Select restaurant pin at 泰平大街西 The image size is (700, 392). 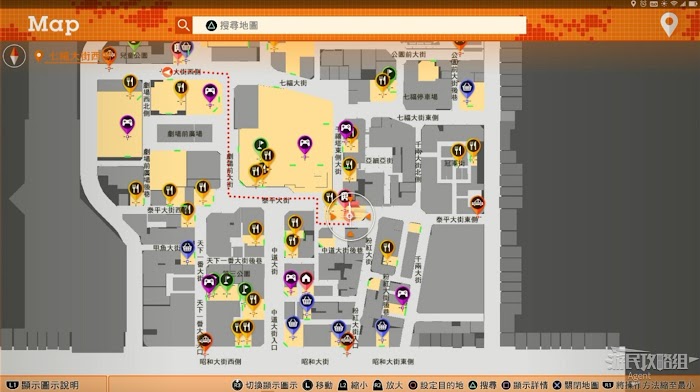(188, 211)
